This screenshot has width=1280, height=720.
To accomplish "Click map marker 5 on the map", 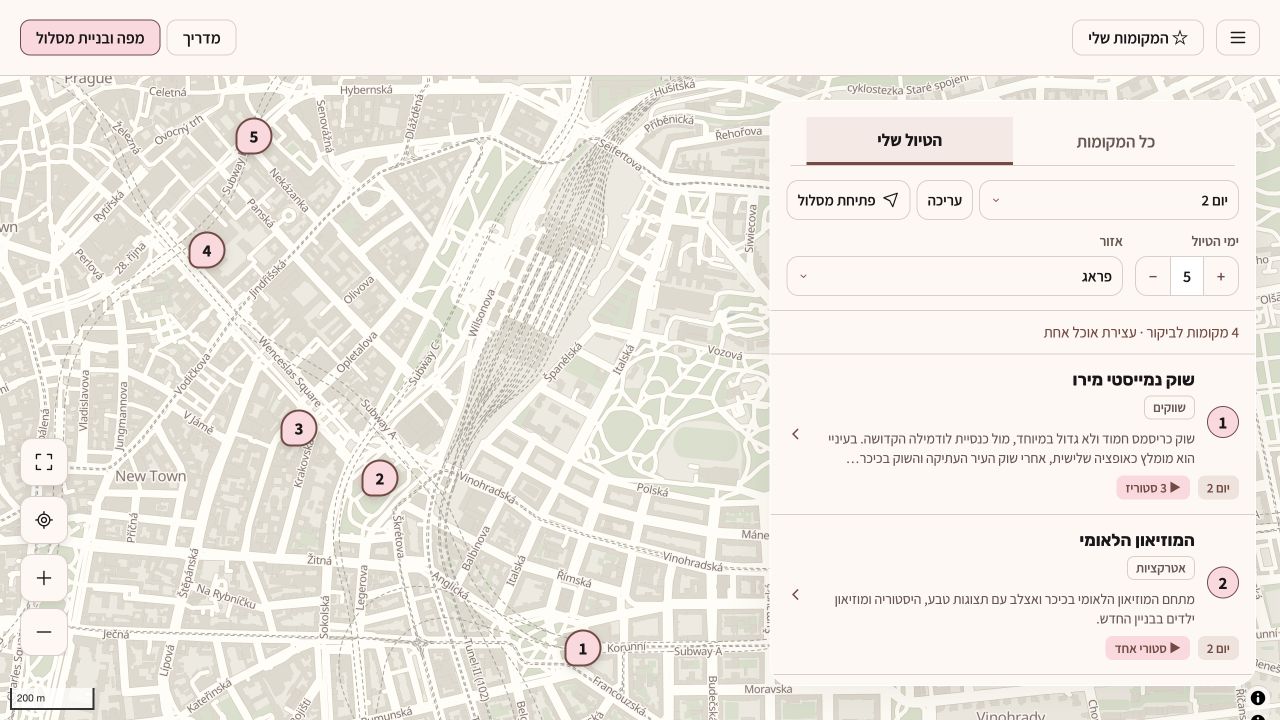I will click(253, 137).
